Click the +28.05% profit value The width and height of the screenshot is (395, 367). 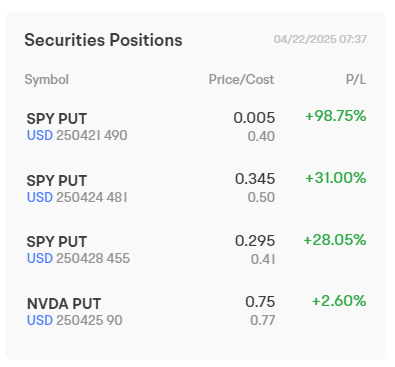(x=335, y=240)
